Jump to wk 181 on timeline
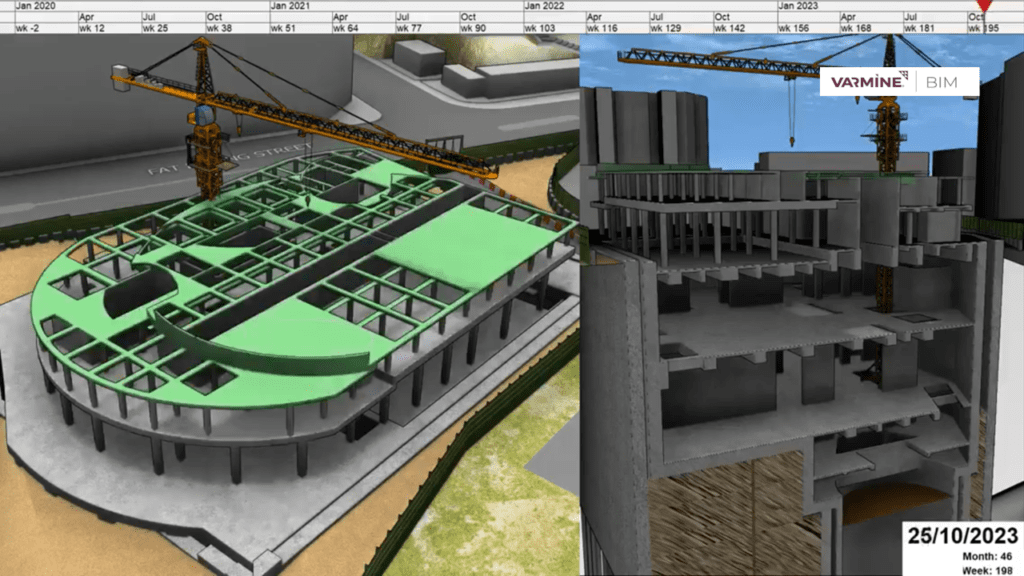1024x576 pixels. coord(921,29)
